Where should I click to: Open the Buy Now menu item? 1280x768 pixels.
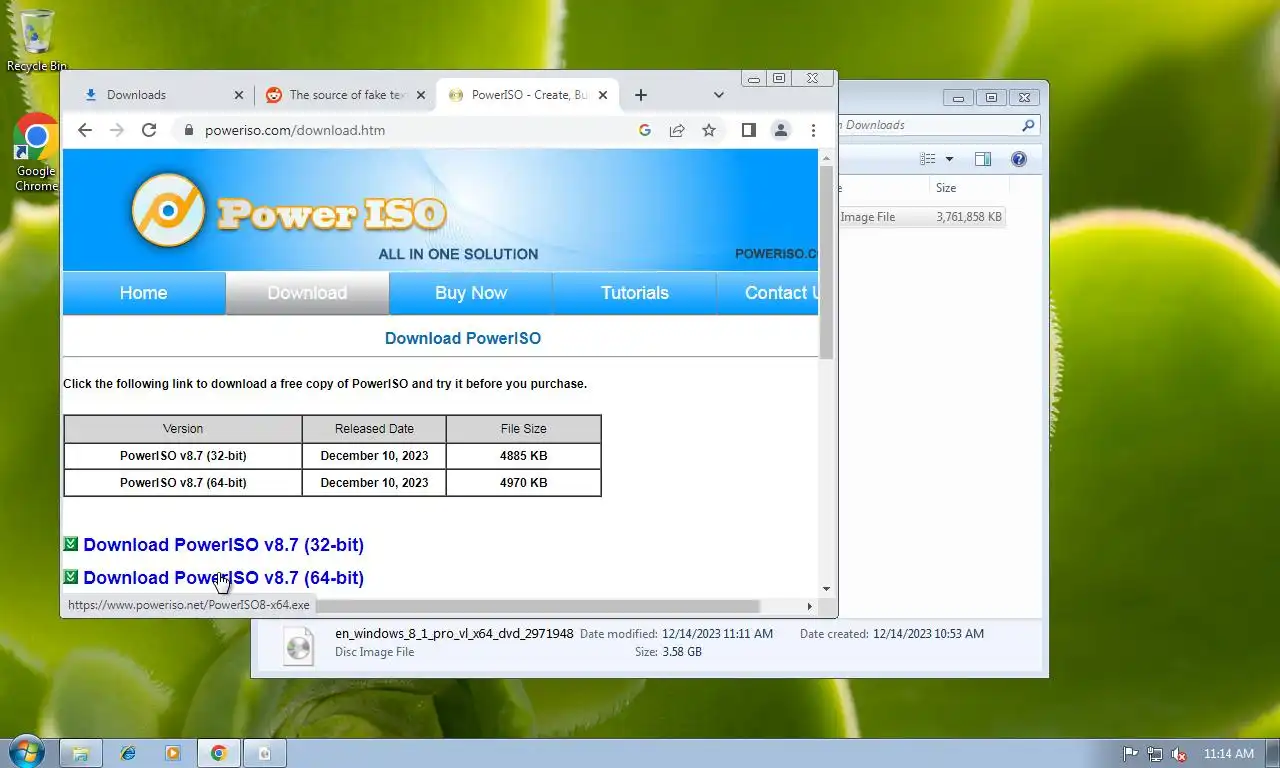click(471, 293)
